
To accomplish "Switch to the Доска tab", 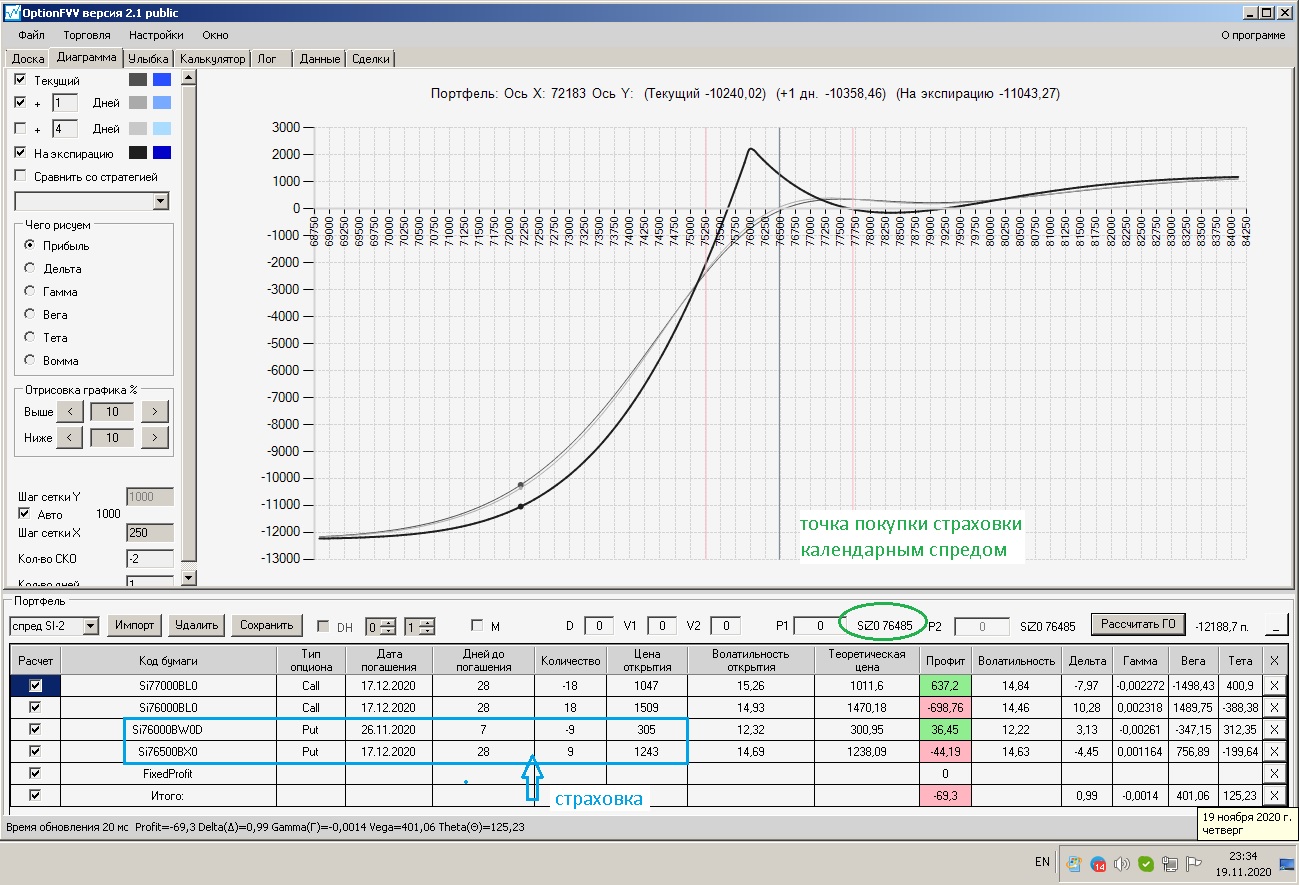I will click(28, 59).
